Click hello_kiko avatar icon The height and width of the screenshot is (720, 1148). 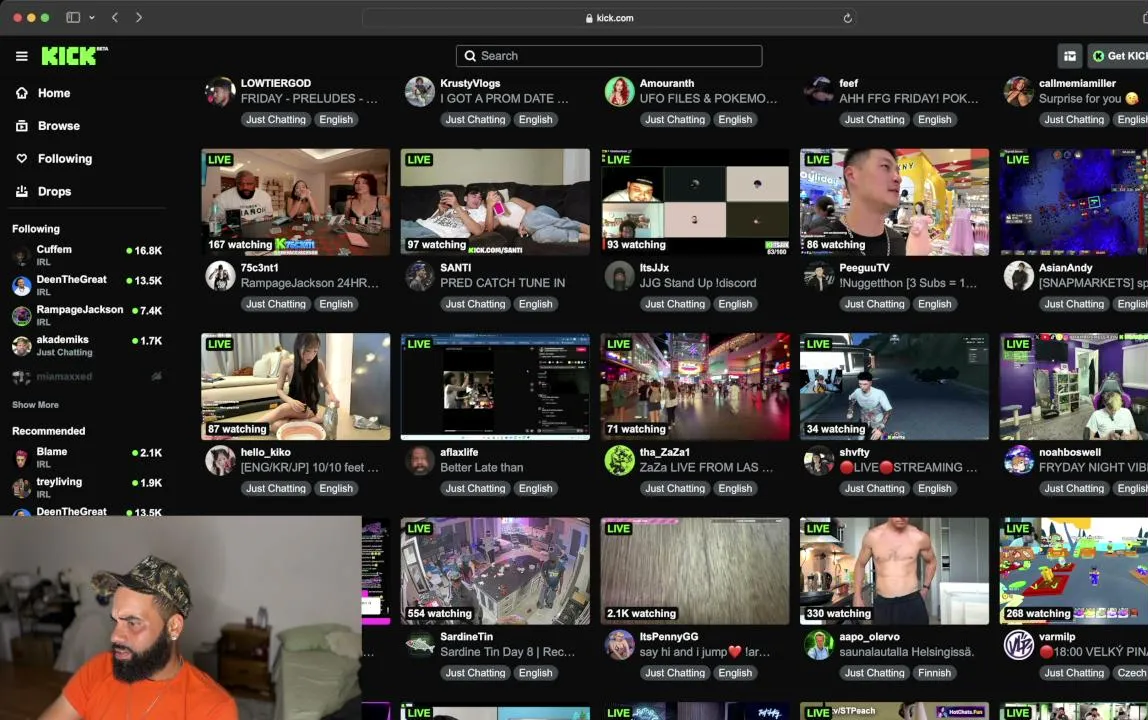[x=220, y=461]
